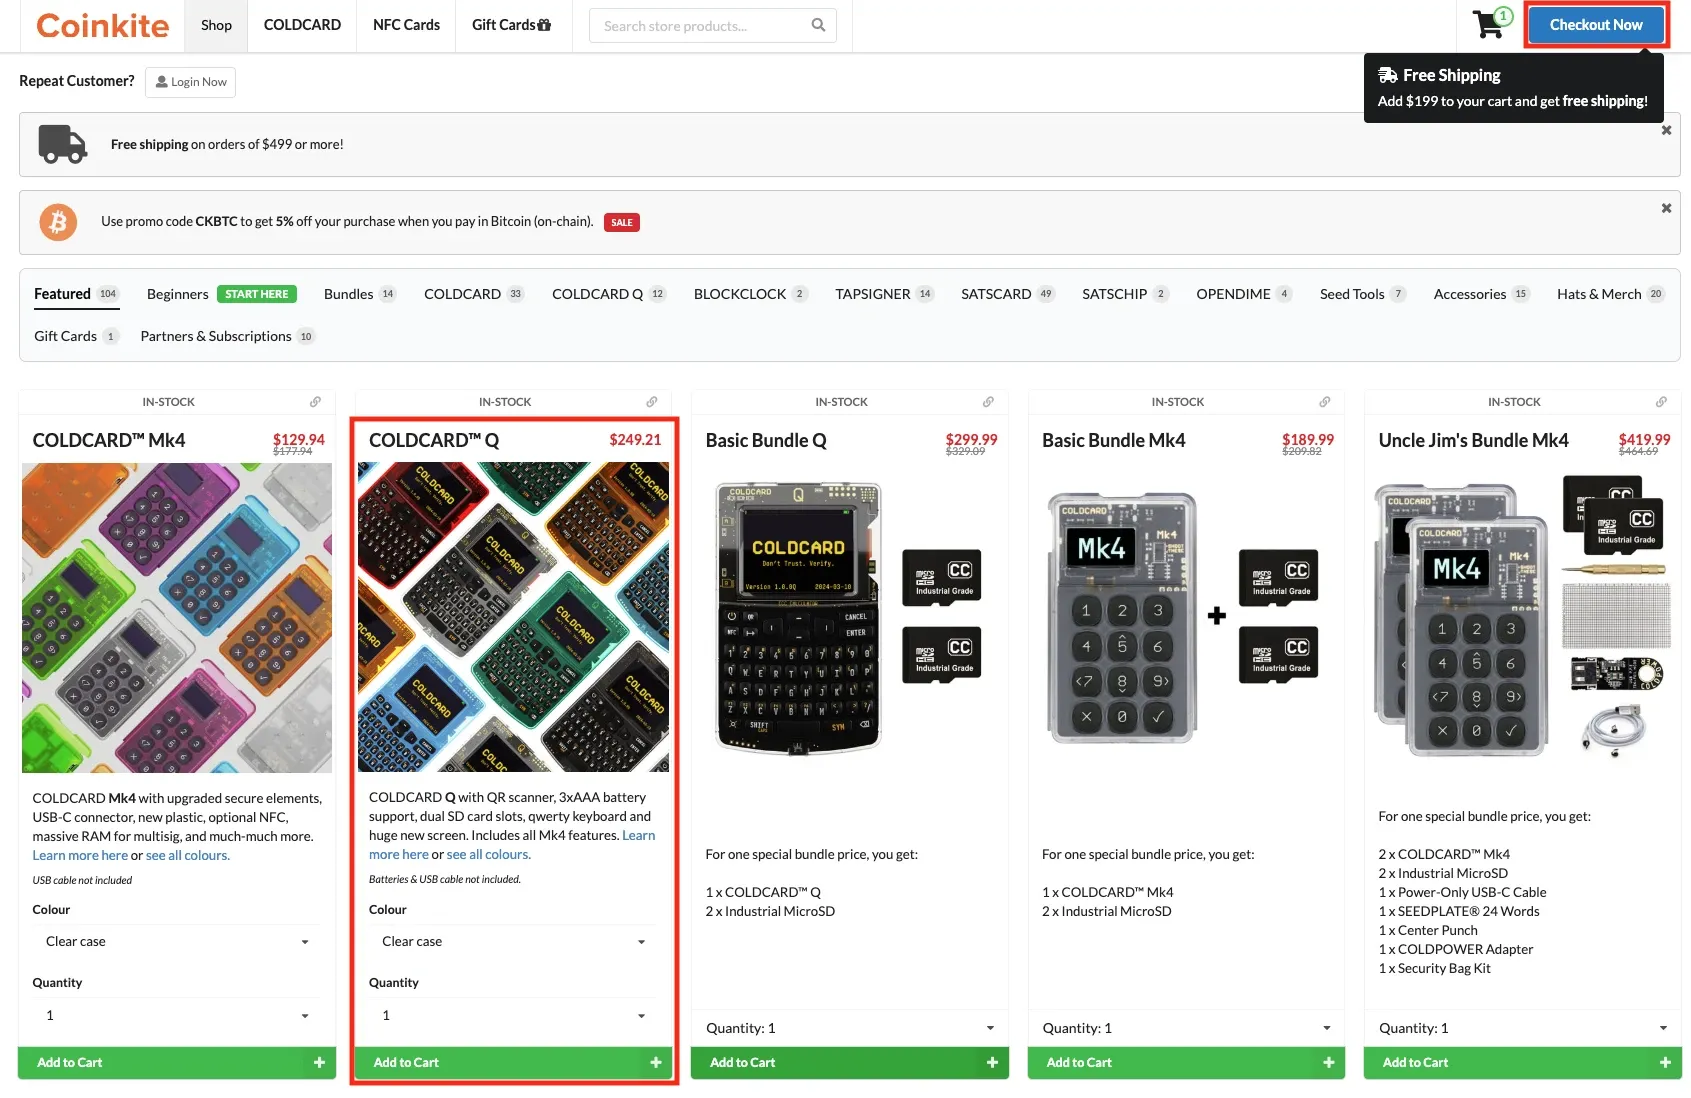Expand COLDCARD Q quantity dropdown
This screenshot has height=1098, width=1691.
513,1016
